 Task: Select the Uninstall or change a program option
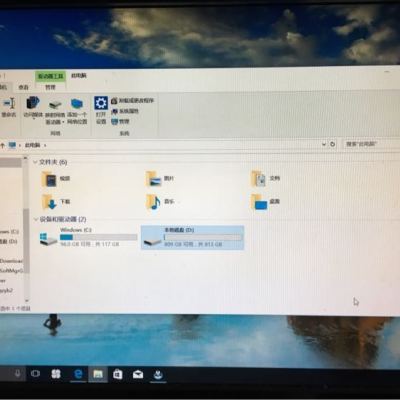[x=133, y=100]
